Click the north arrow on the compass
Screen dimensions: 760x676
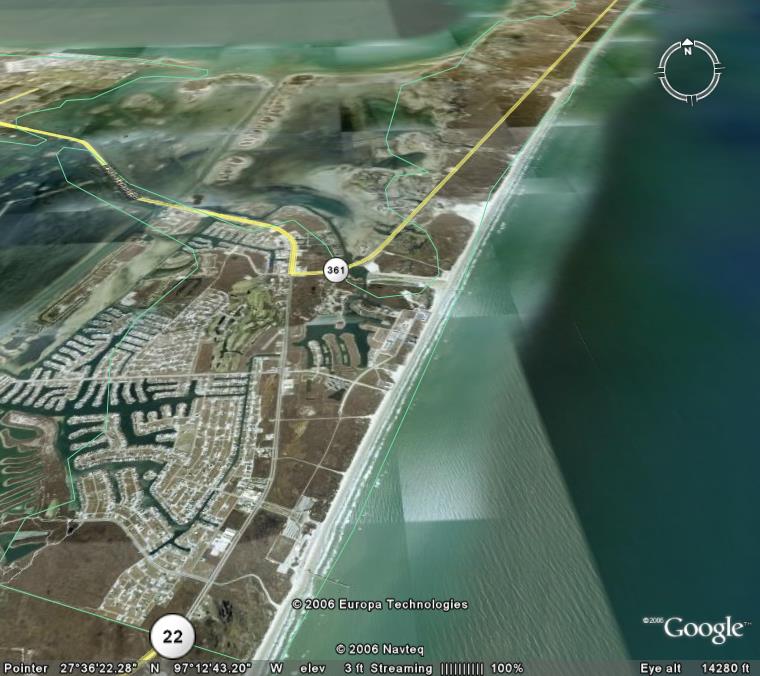click(x=688, y=46)
